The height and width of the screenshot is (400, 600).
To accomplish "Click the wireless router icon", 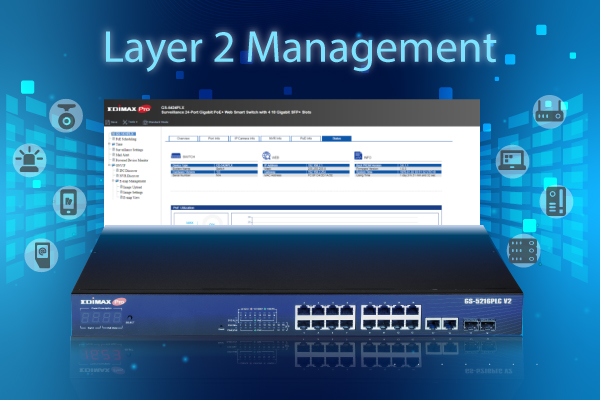I will 549,112.
